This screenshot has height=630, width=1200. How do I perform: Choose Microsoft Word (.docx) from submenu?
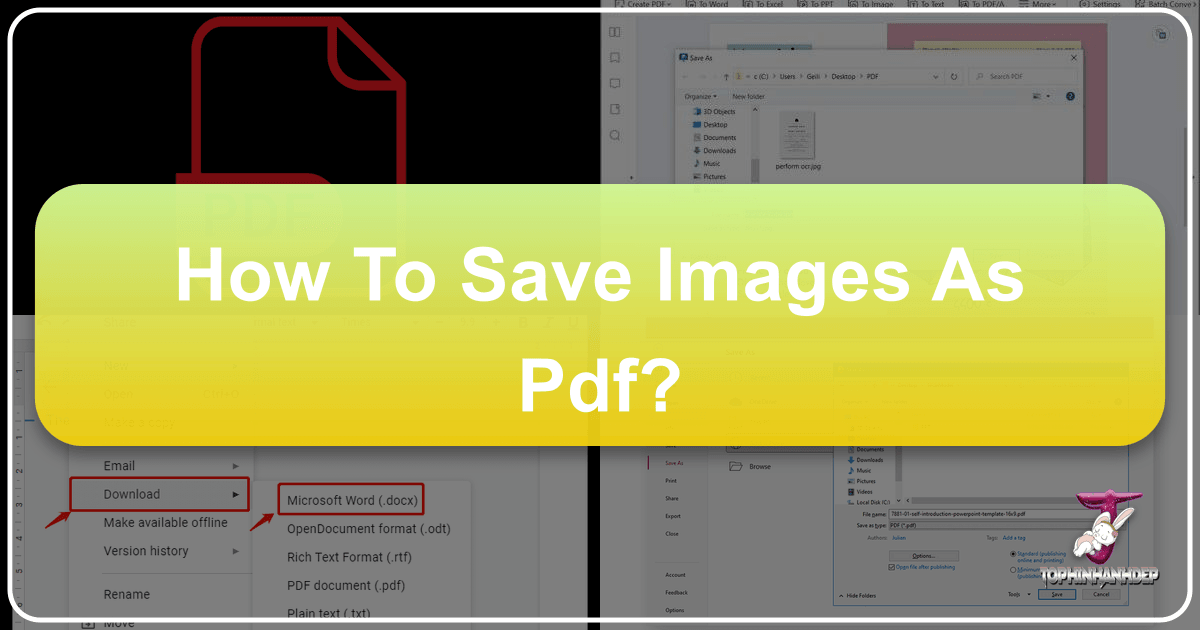coord(353,500)
